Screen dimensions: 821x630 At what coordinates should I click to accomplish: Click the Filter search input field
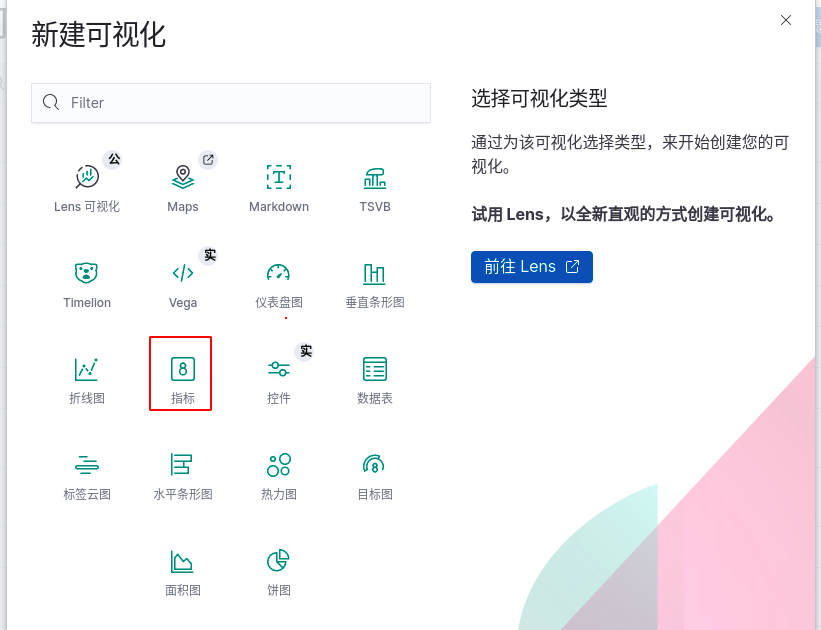click(x=230, y=102)
